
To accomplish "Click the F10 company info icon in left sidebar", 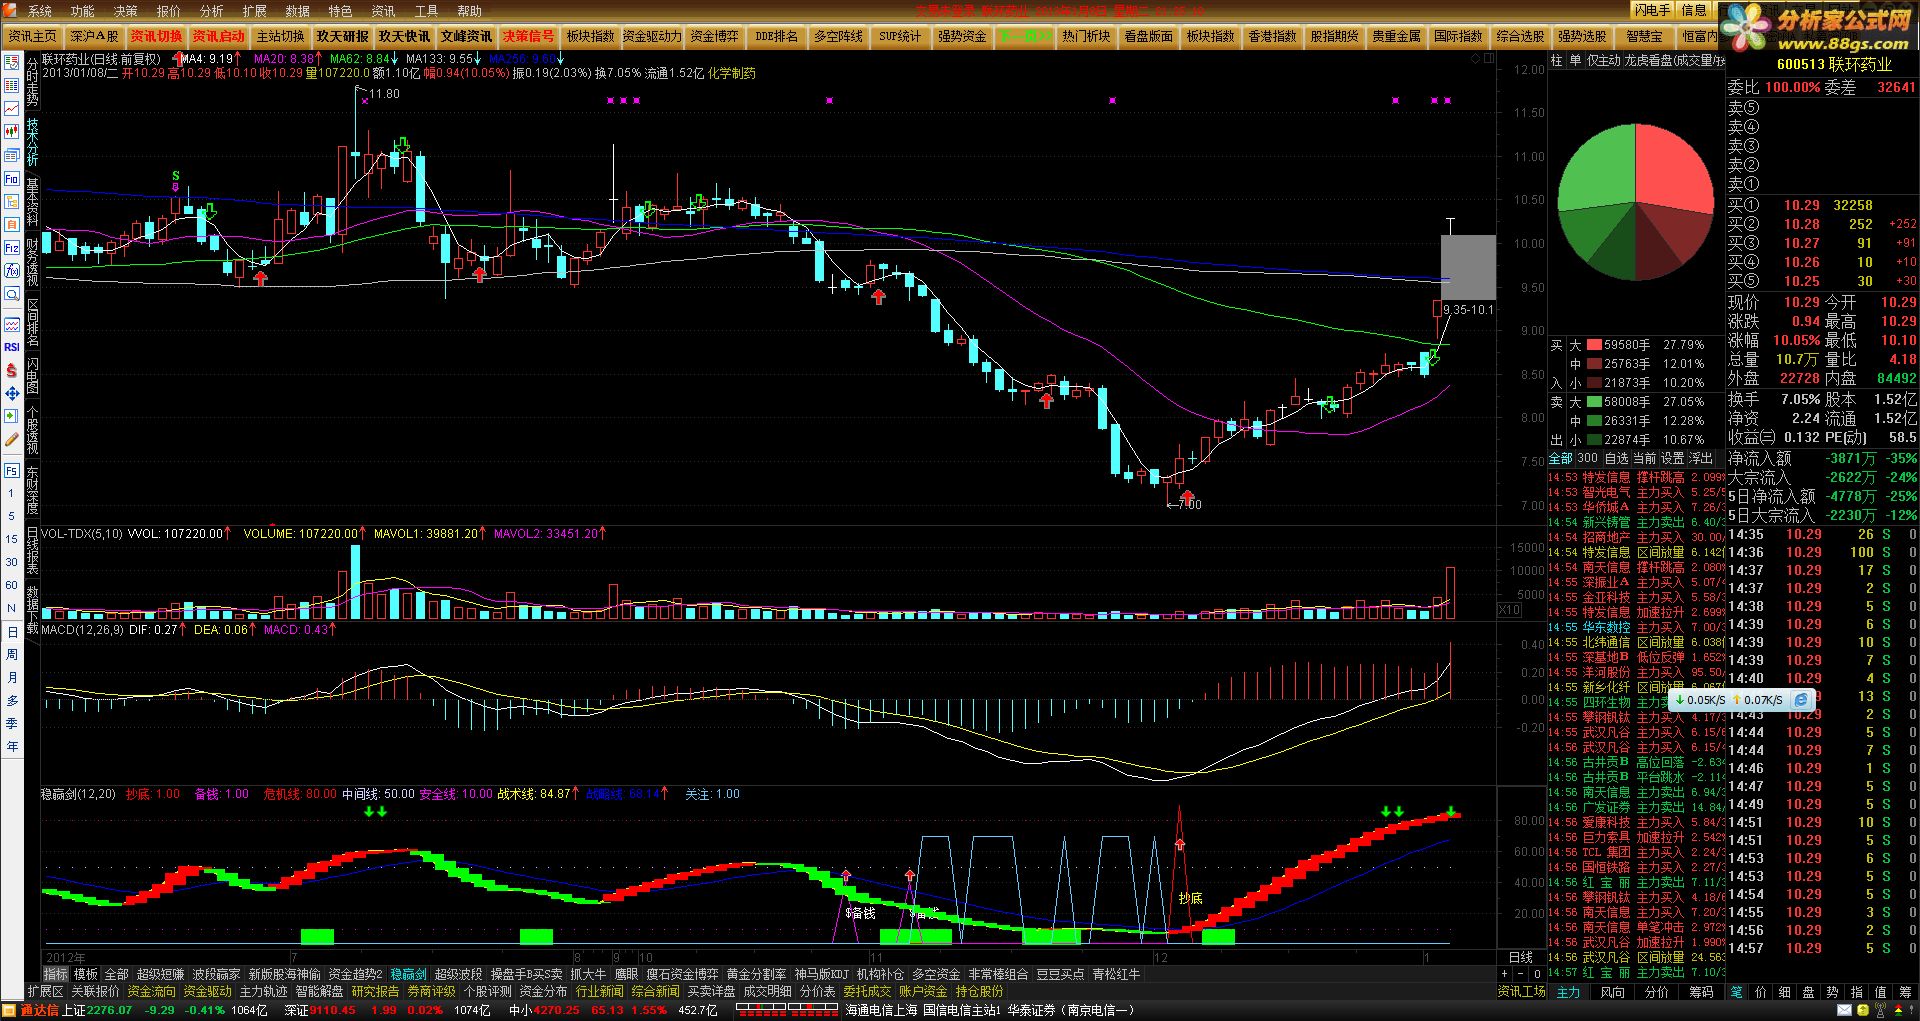I will [x=12, y=178].
